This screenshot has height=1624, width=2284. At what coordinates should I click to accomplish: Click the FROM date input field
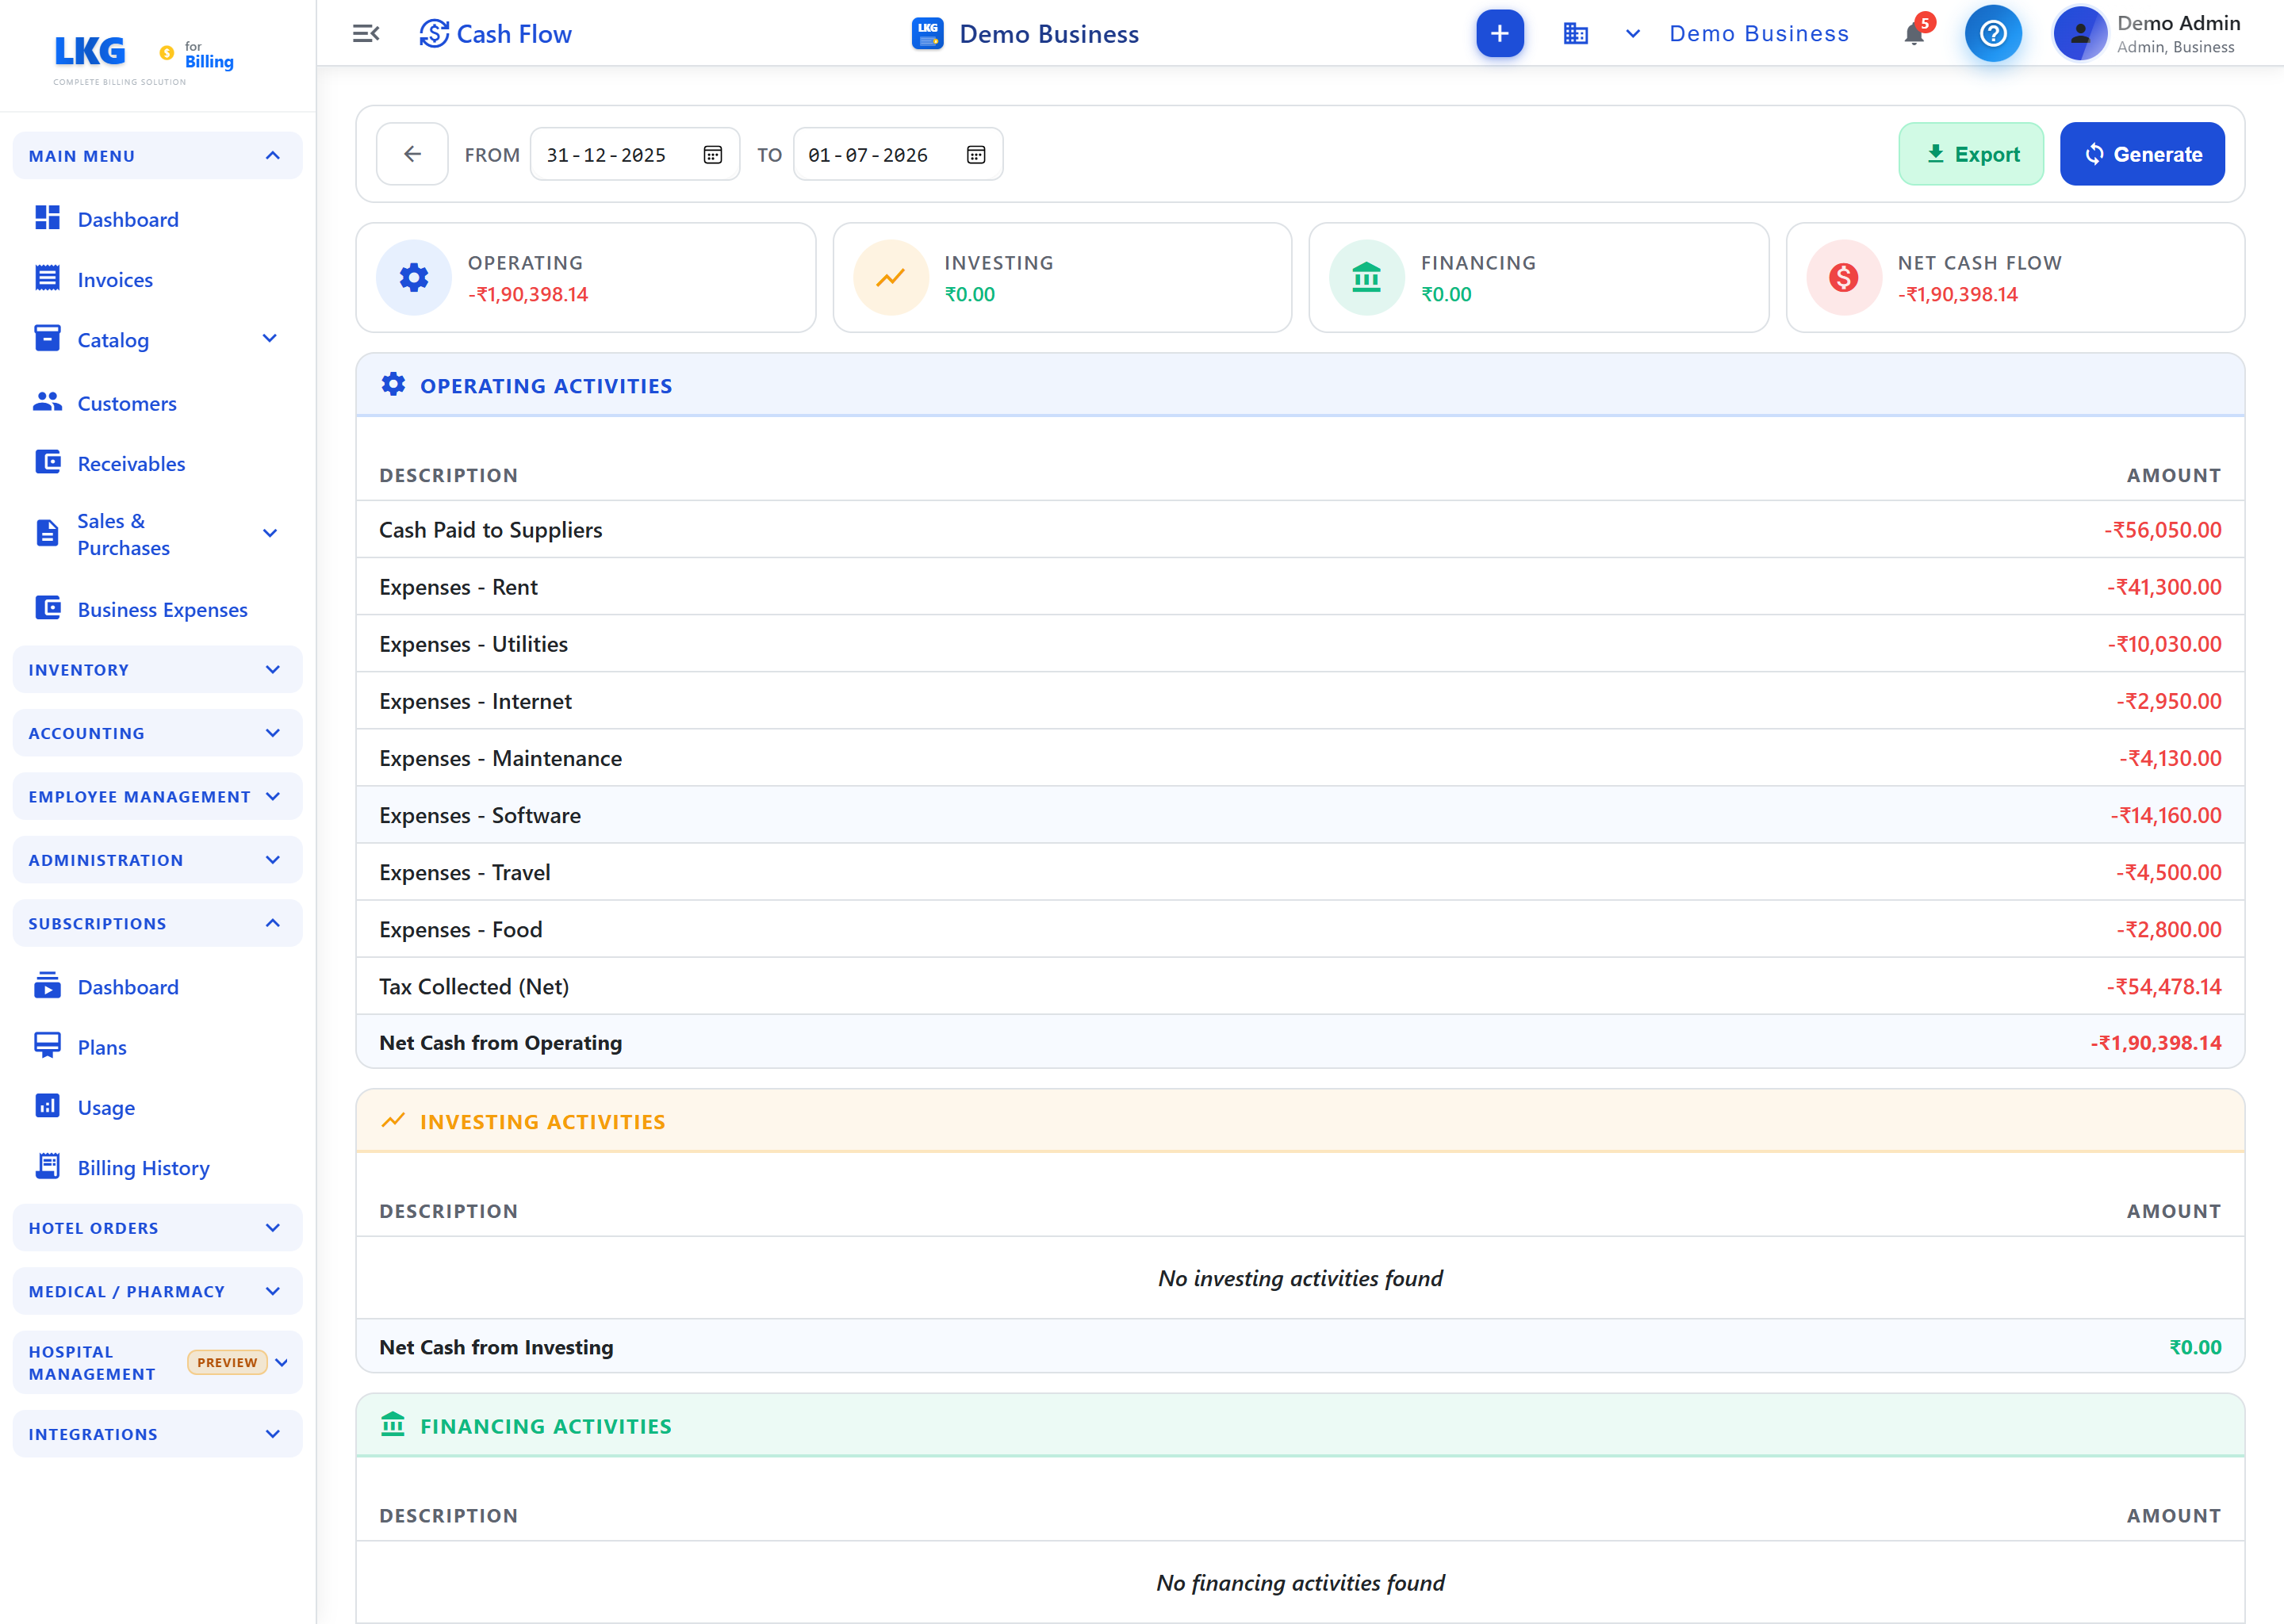(634, 155)
